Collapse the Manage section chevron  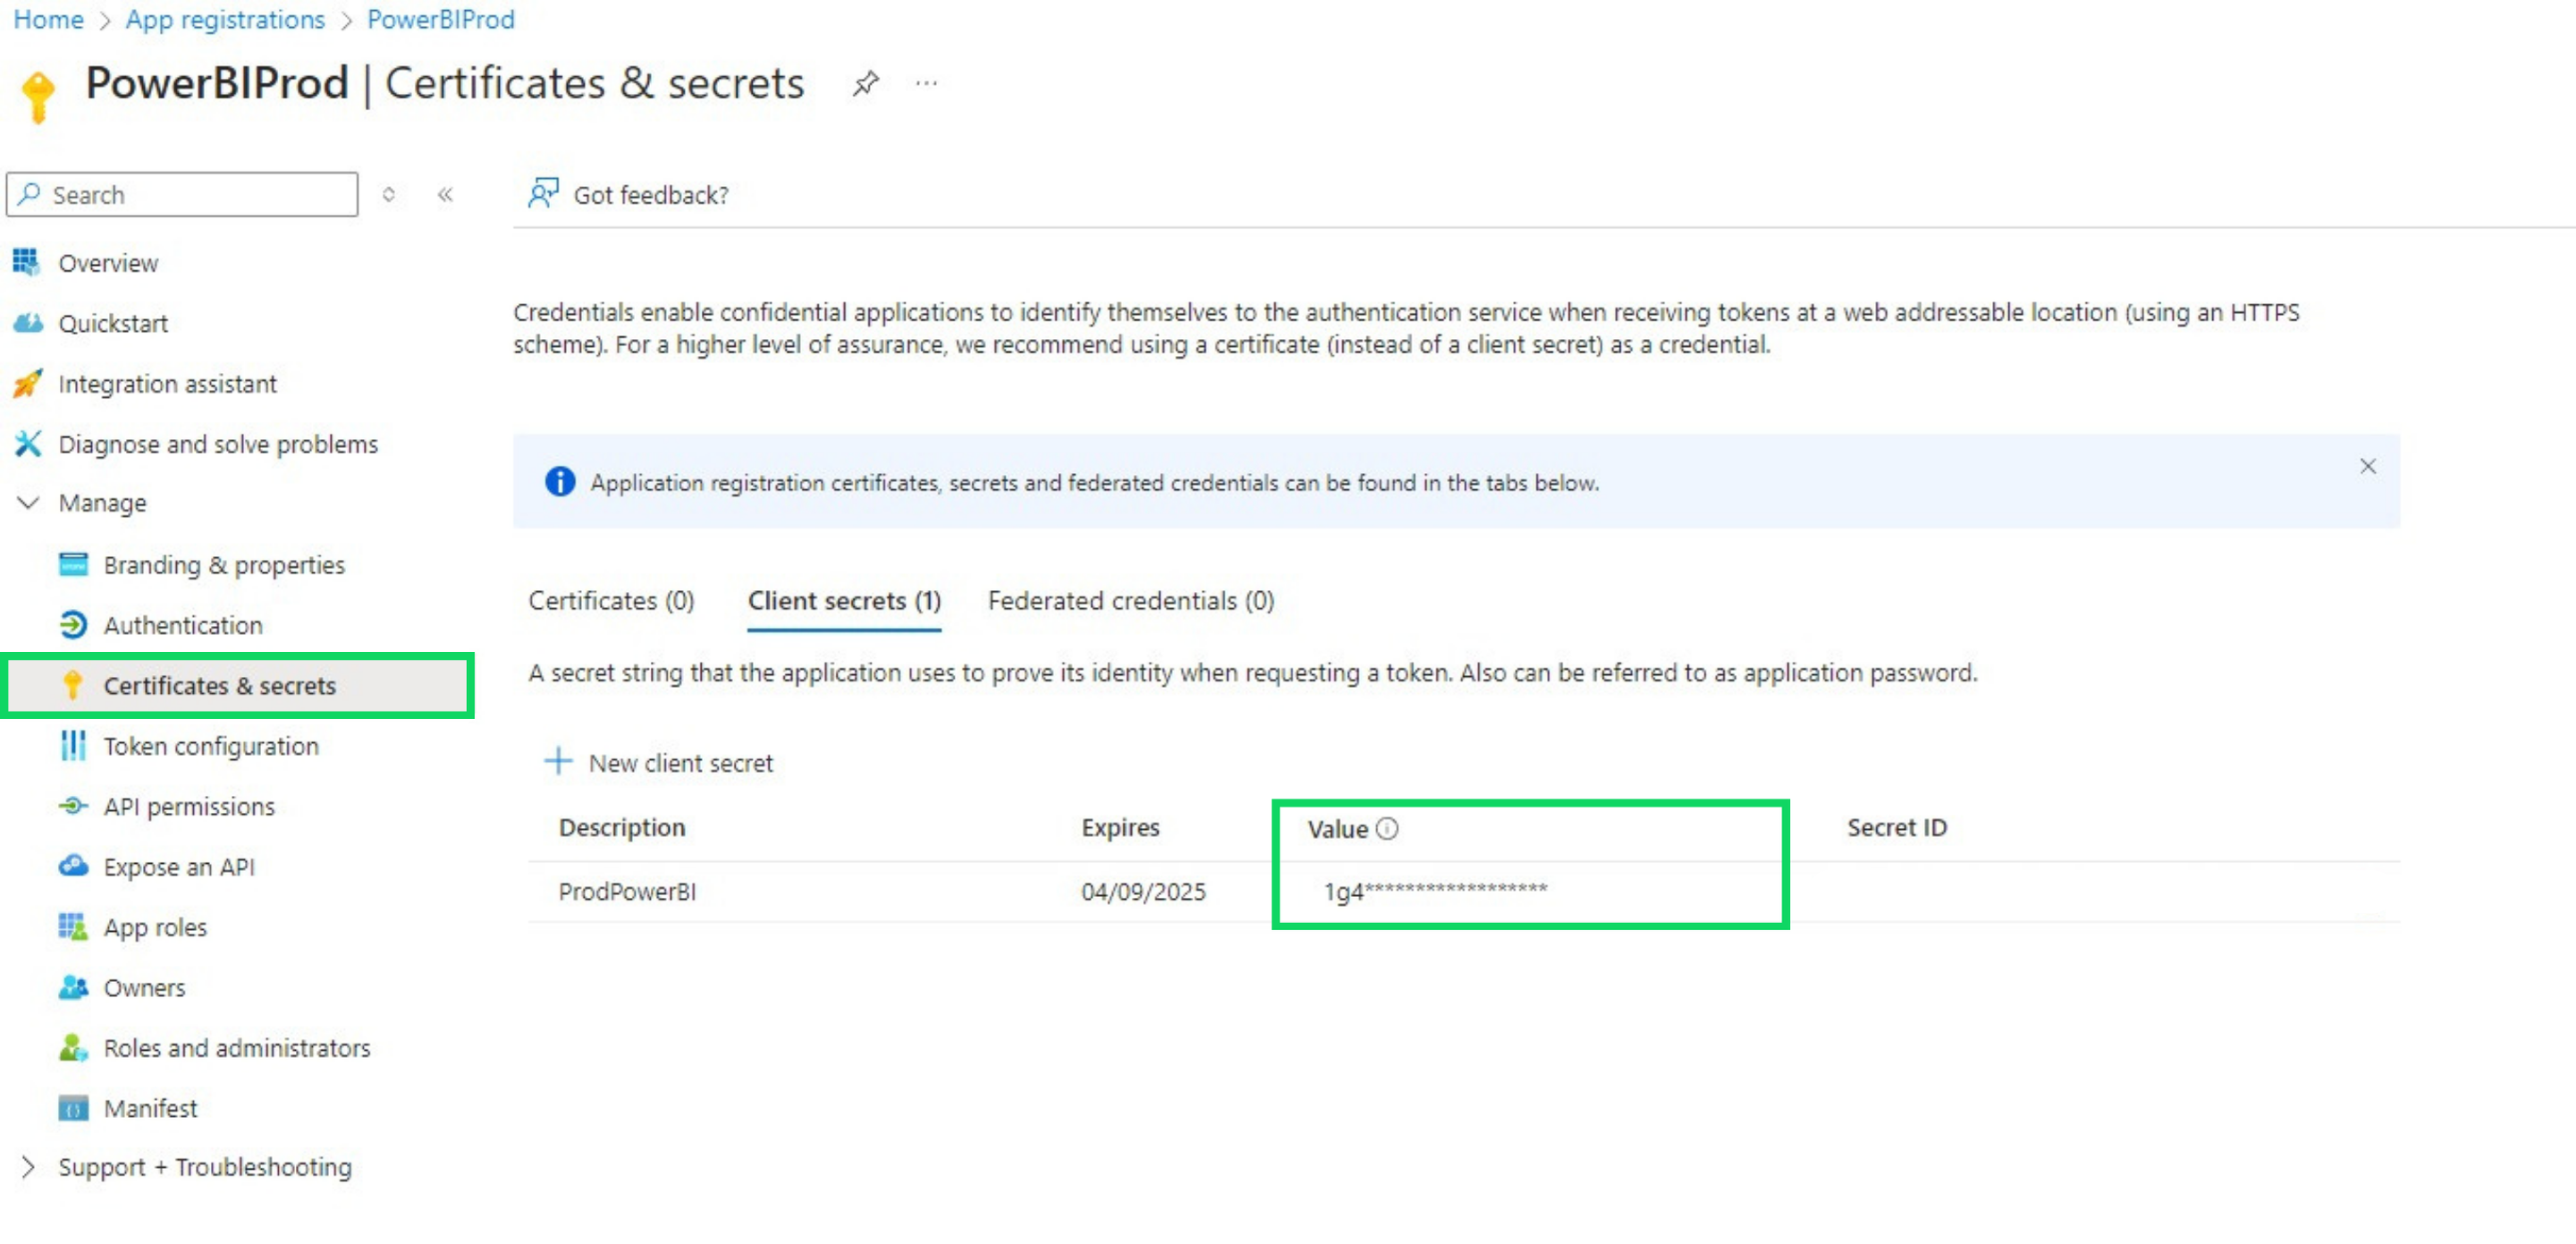click(x=29, y=503)
